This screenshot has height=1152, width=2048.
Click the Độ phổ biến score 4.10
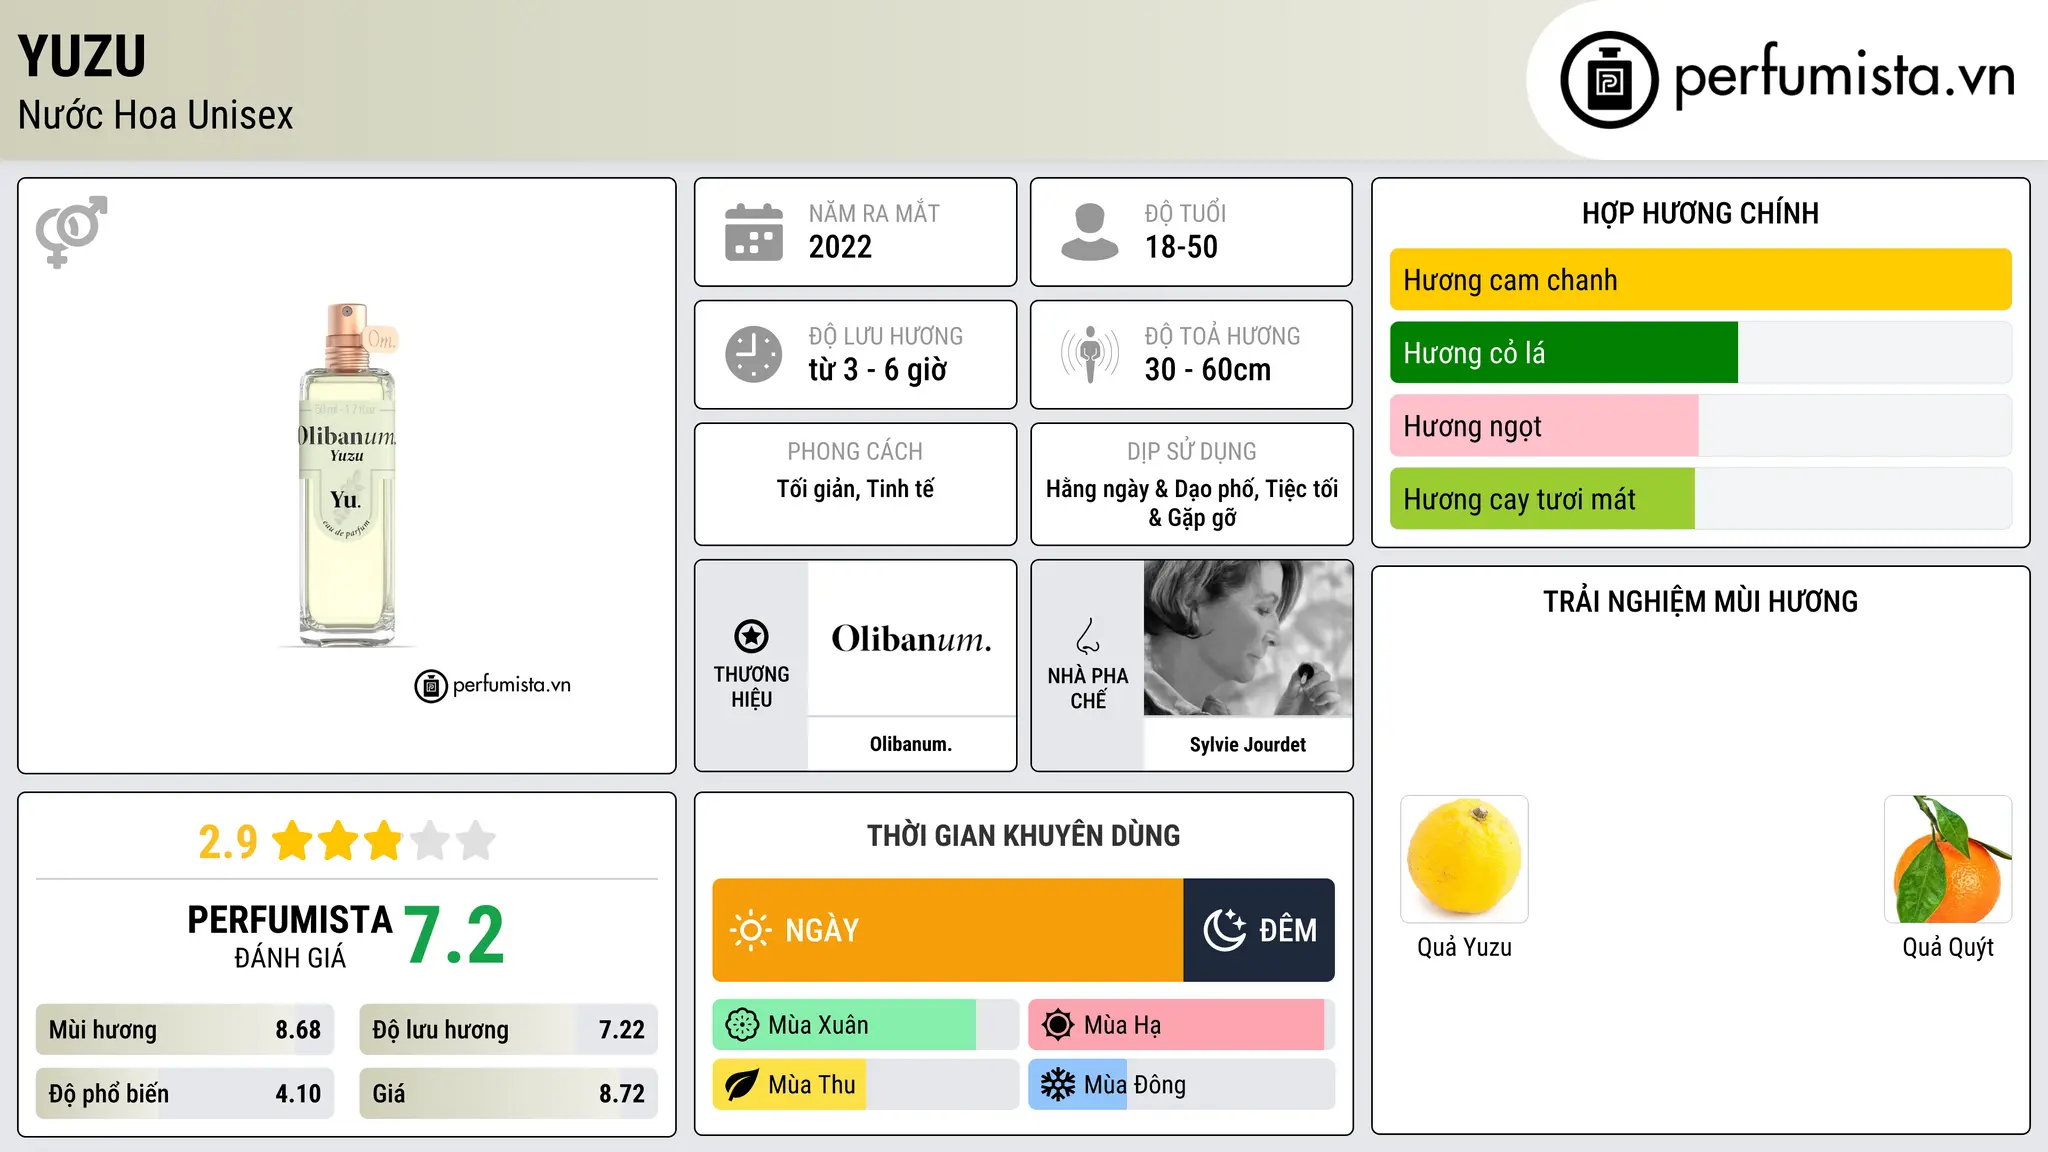[185, 1094]
